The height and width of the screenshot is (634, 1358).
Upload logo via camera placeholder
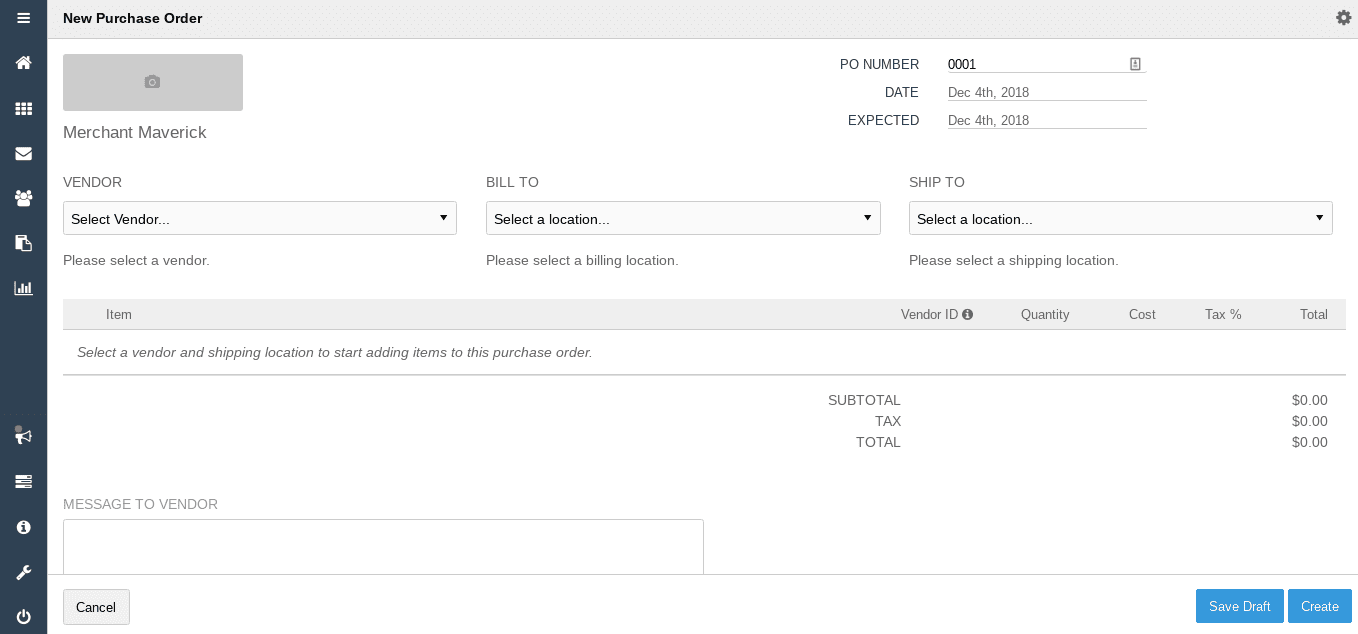point(153,82)
